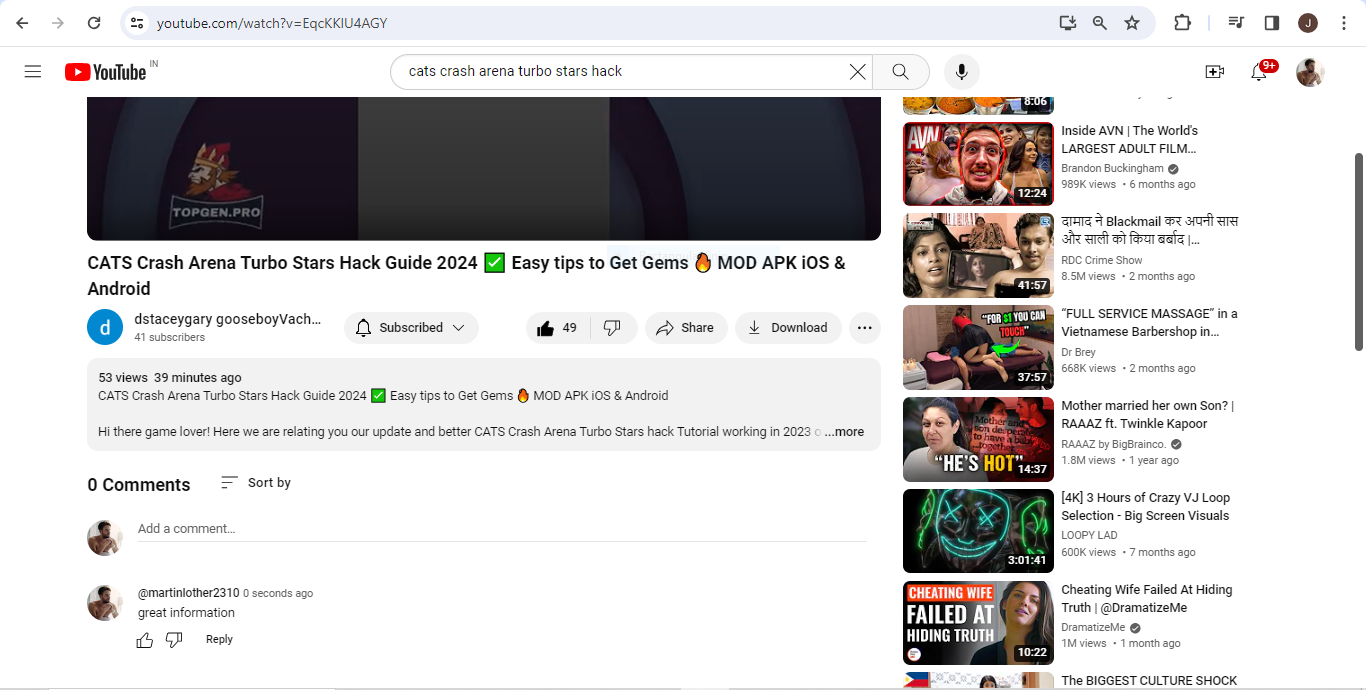This screenshot has width=1366, height=690.
Task: Open channel avatar 'd' of dstaceygary
Action: pos(105,327)
